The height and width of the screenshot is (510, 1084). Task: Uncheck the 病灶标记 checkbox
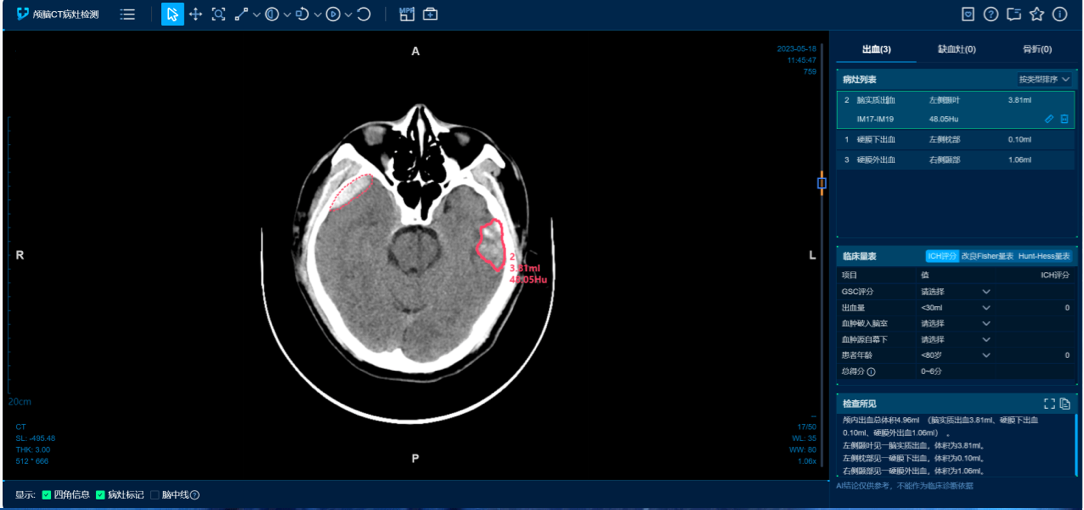[100, 495]
